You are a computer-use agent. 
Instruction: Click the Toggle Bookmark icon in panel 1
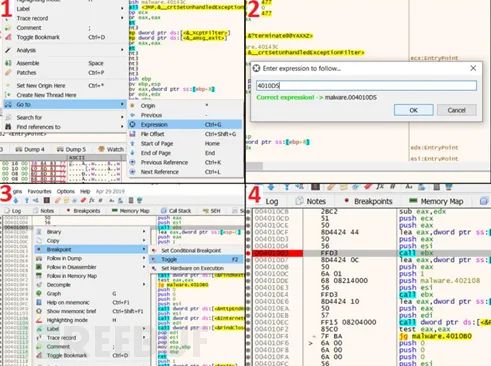9,37
